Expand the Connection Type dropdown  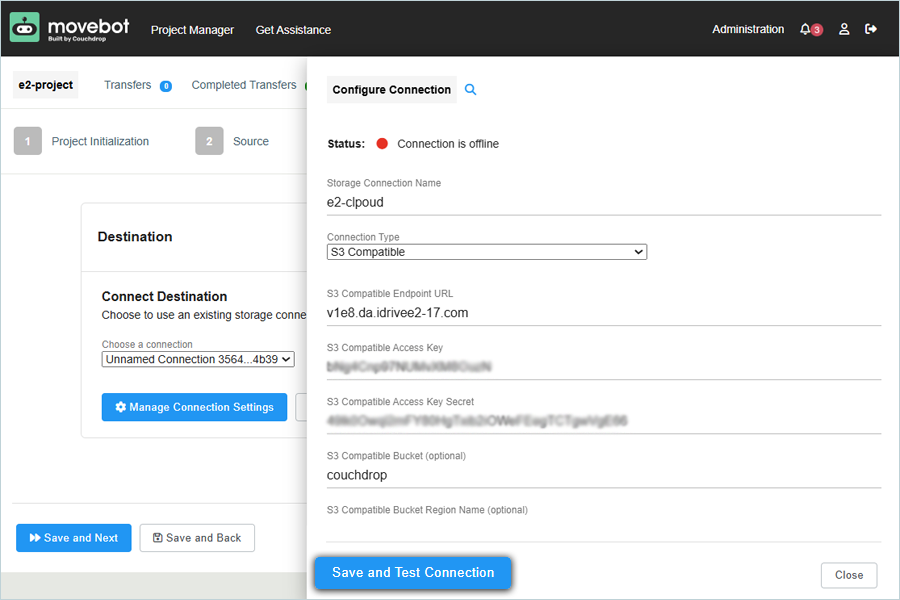pos(487,252)
